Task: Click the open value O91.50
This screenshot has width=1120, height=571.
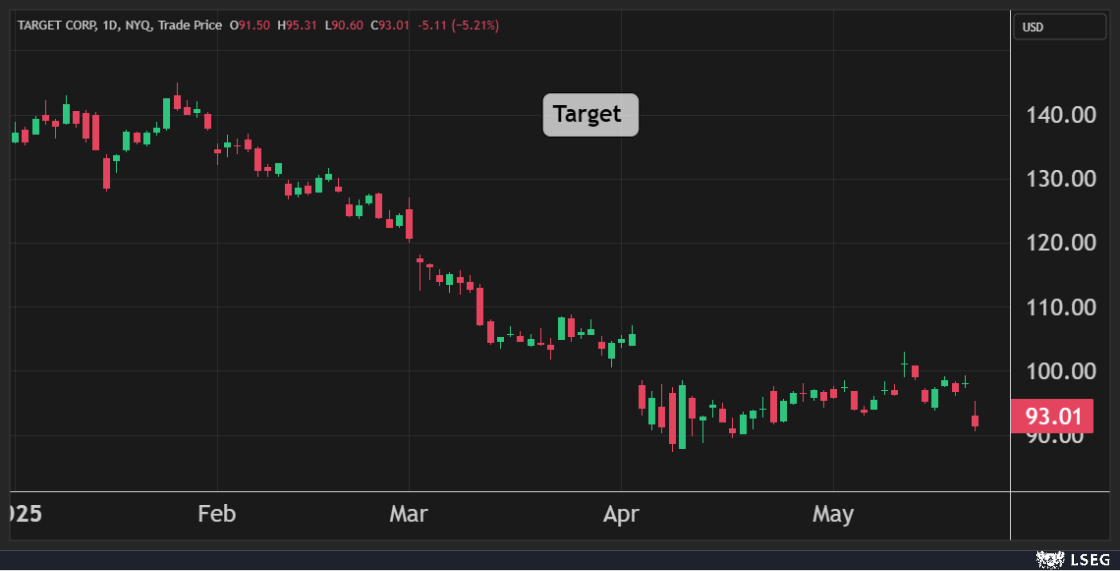Action: (248, 25)
